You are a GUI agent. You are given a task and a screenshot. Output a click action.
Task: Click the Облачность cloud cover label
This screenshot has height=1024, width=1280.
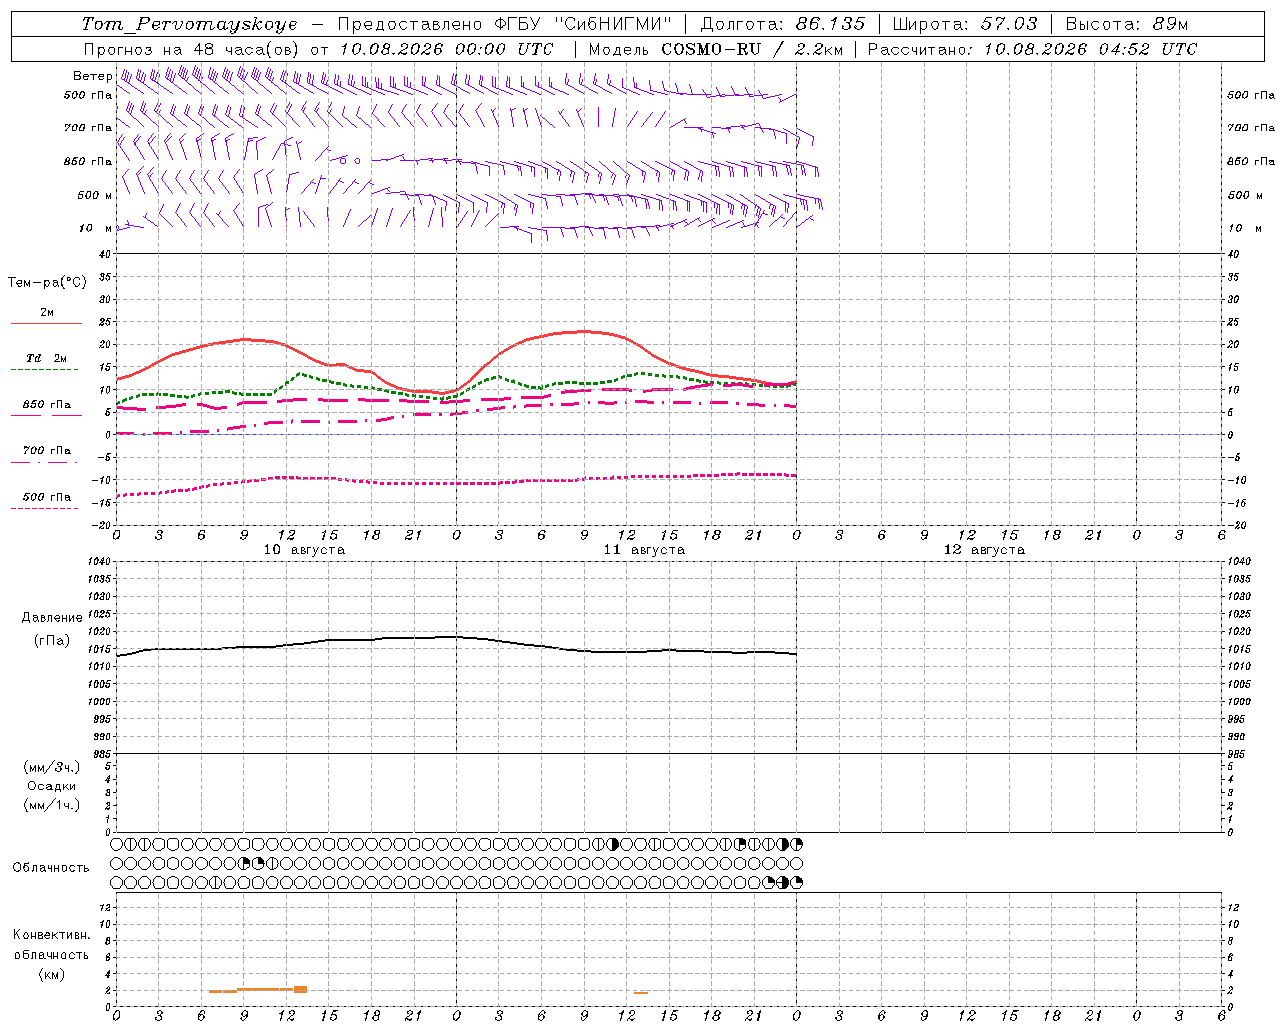point(51,868)
